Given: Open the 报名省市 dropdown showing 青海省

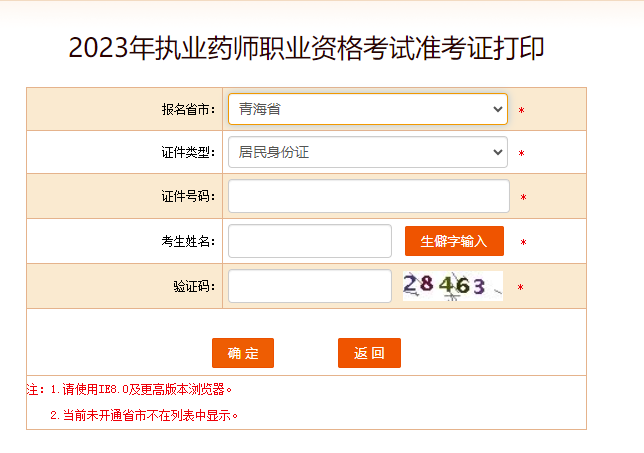Looking at the screenshot, I should 368,109.
